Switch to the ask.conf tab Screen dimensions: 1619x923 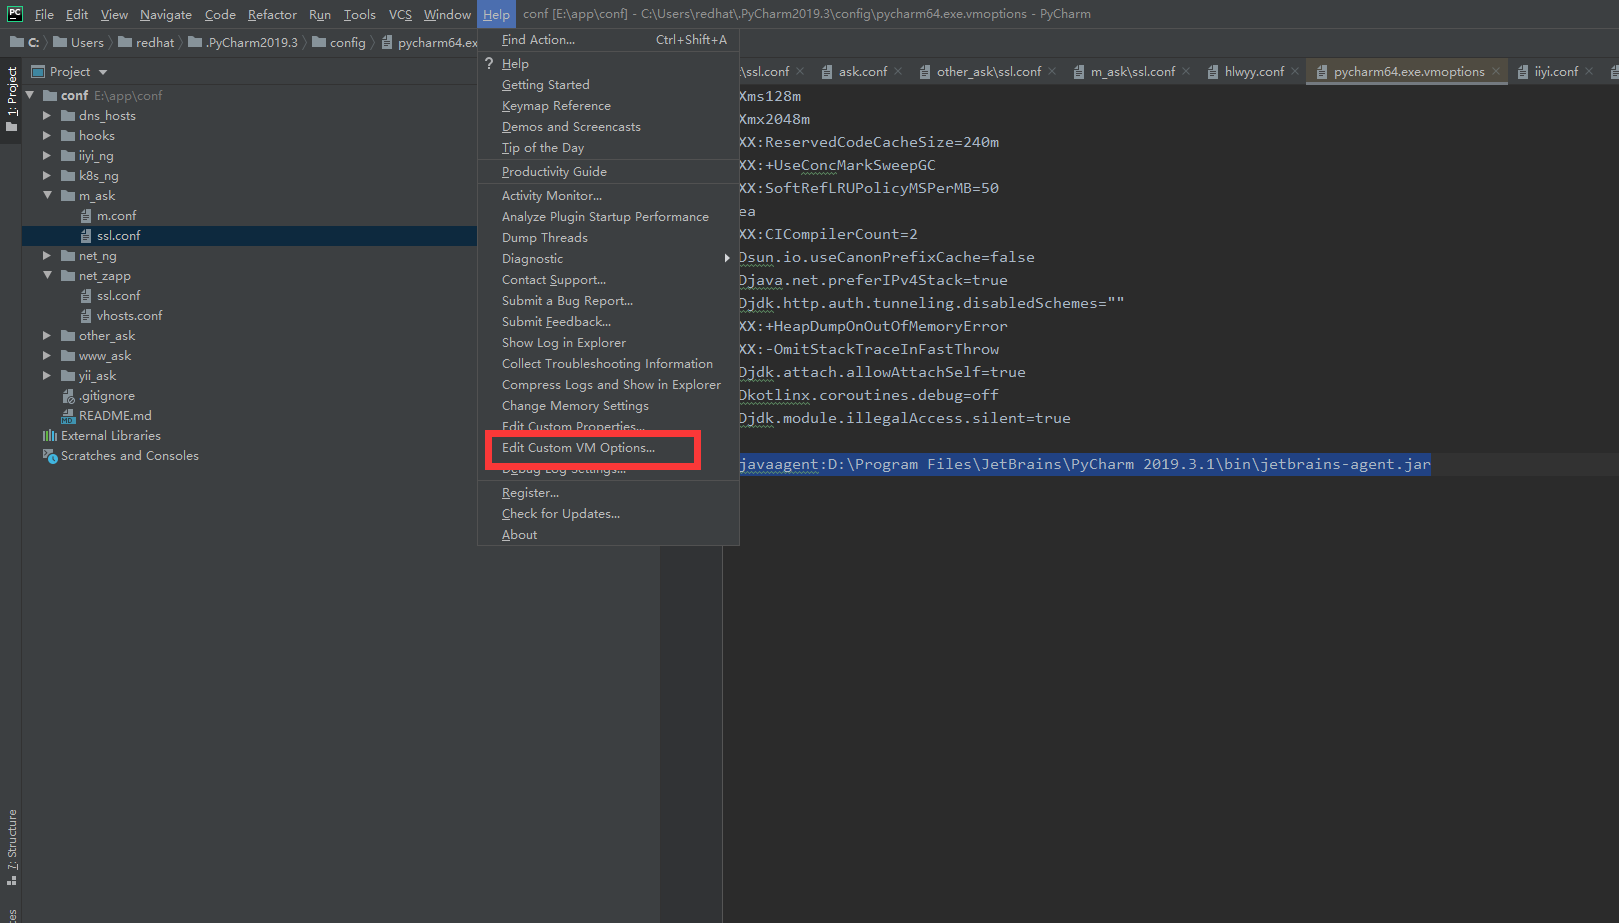tap(862, 72)
